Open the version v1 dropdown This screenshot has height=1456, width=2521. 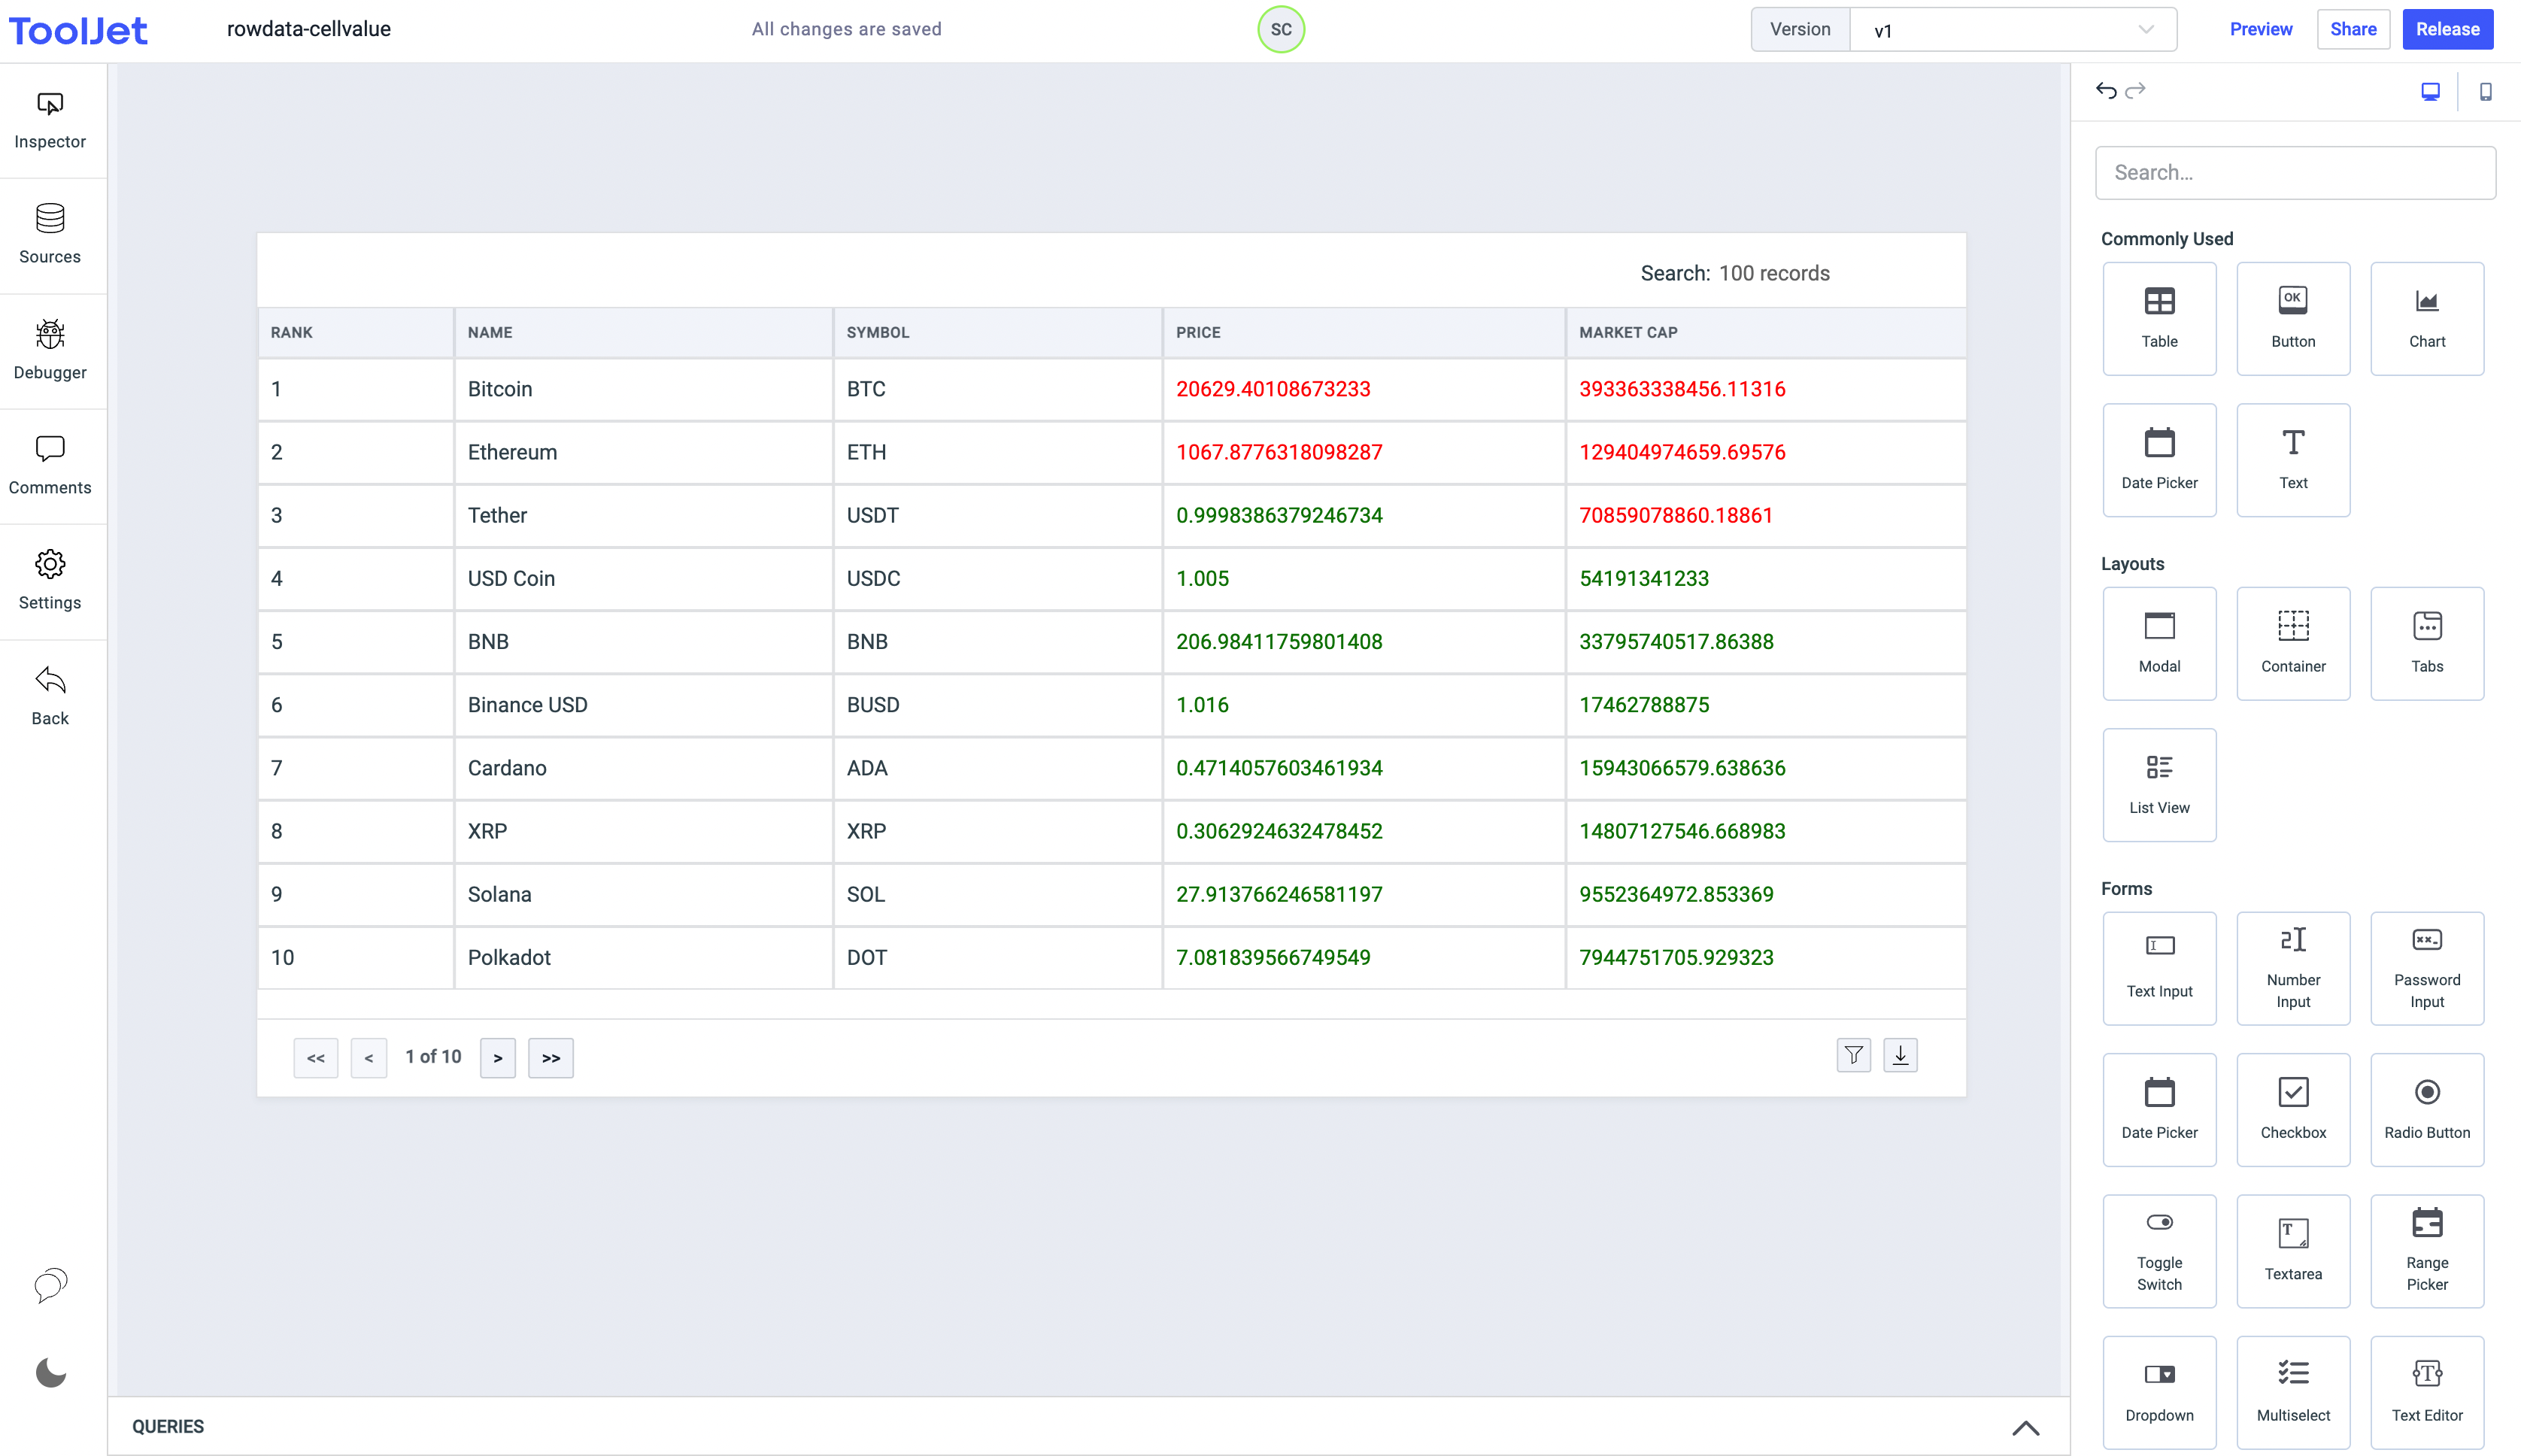click(x=2013, y=30)
